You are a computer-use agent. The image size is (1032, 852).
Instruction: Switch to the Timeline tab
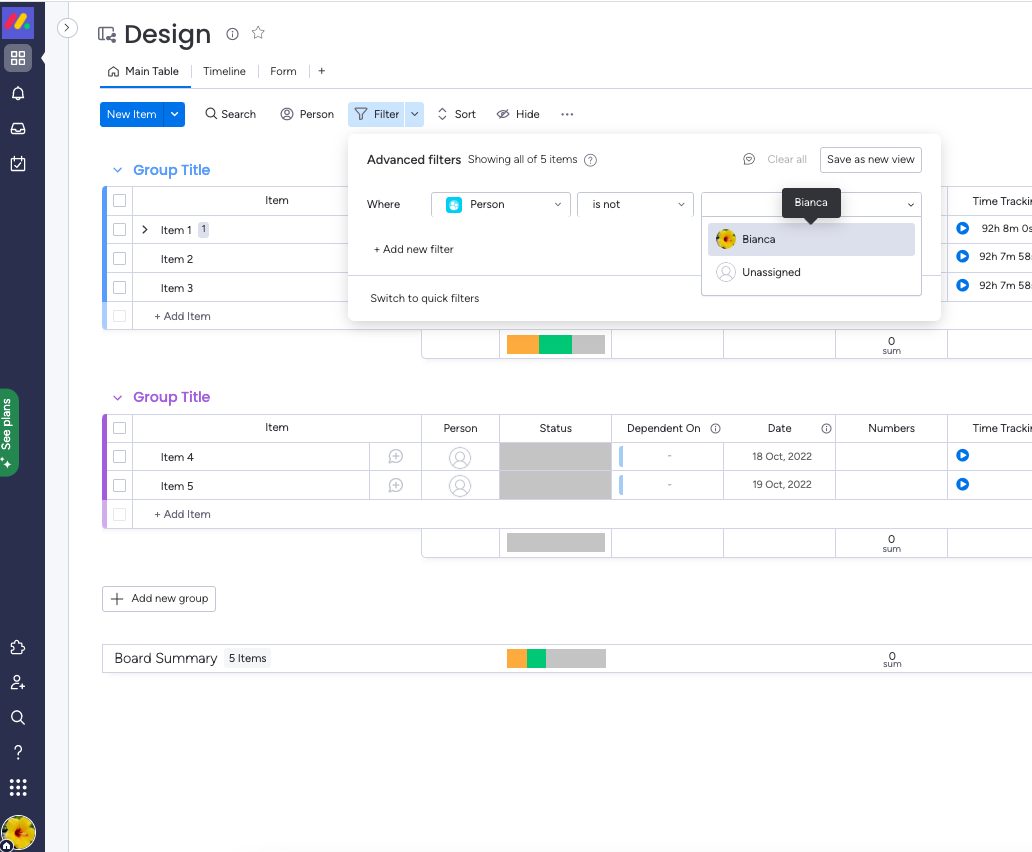click(x=224, y=71)
